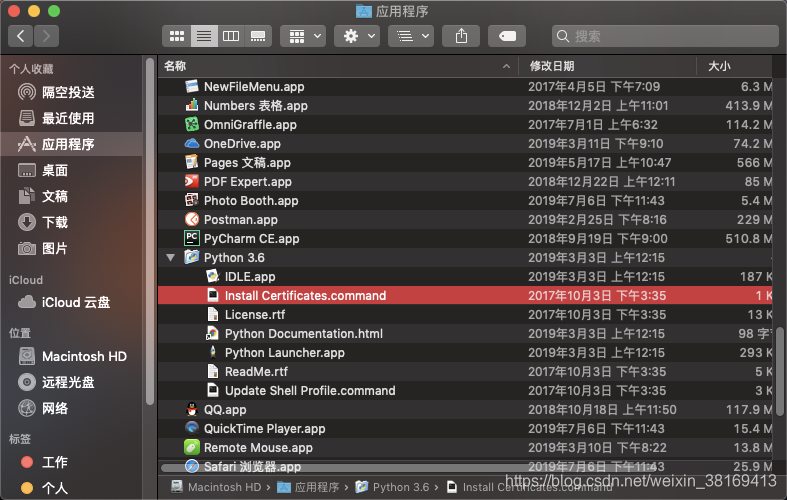Select the Install Certificates.command file name
This screenshot has width=787, height=500.
point(305,296)
